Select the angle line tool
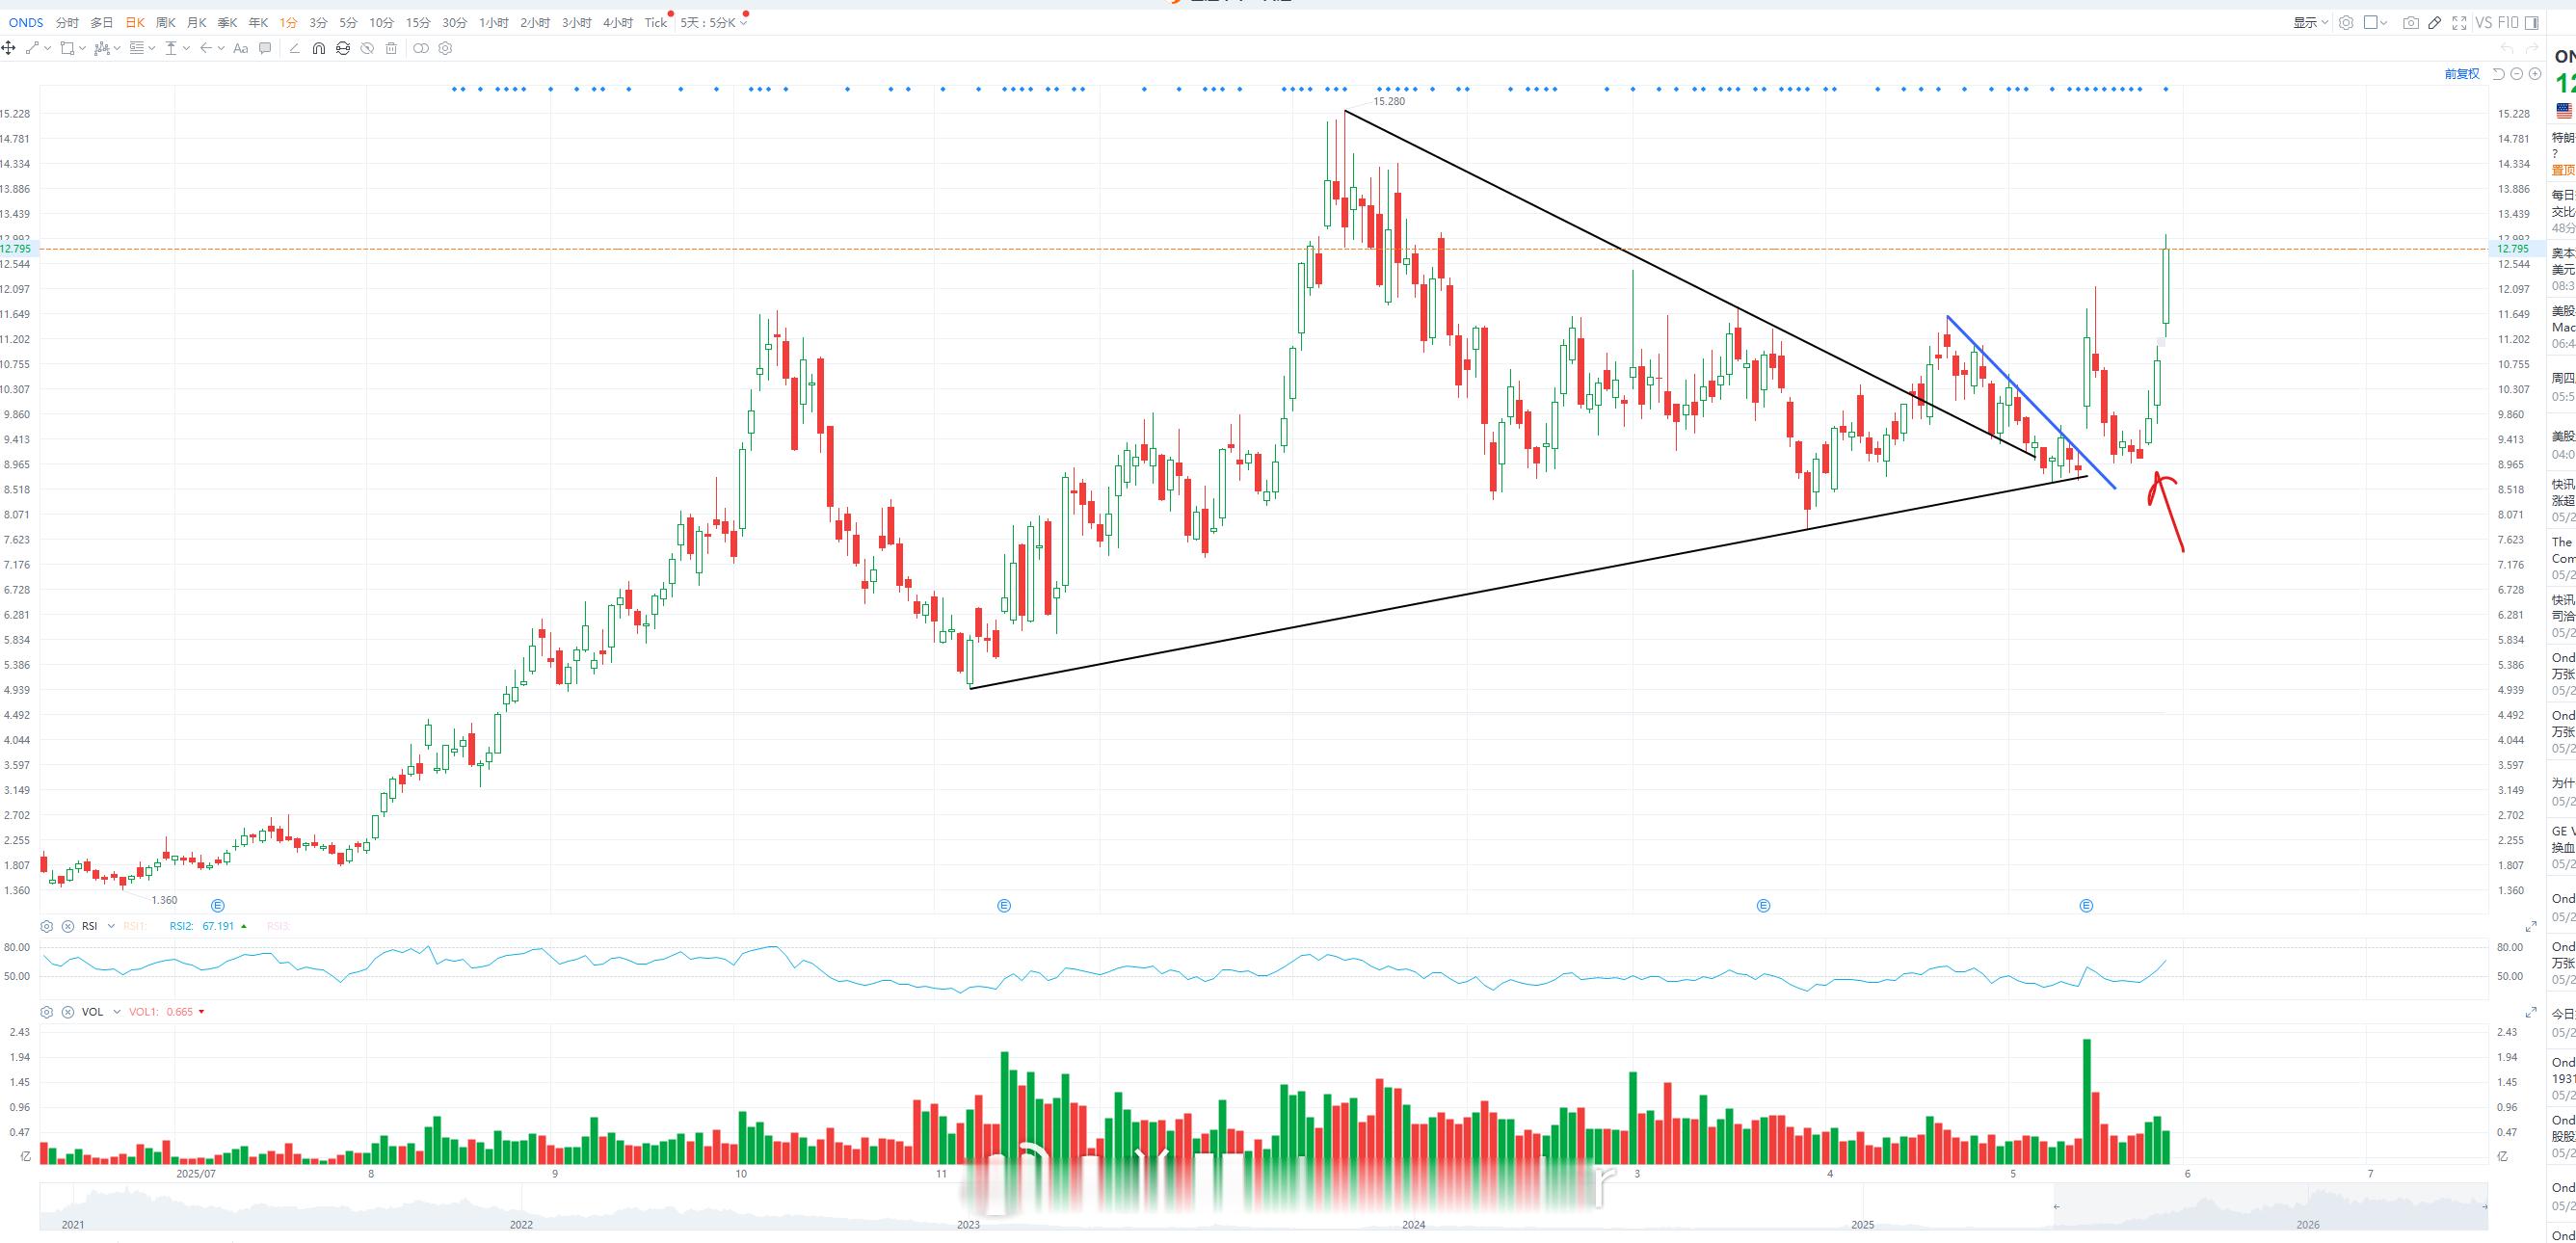The width and height of the screenshot is (2576, 1243). click(x=294, y=48)
